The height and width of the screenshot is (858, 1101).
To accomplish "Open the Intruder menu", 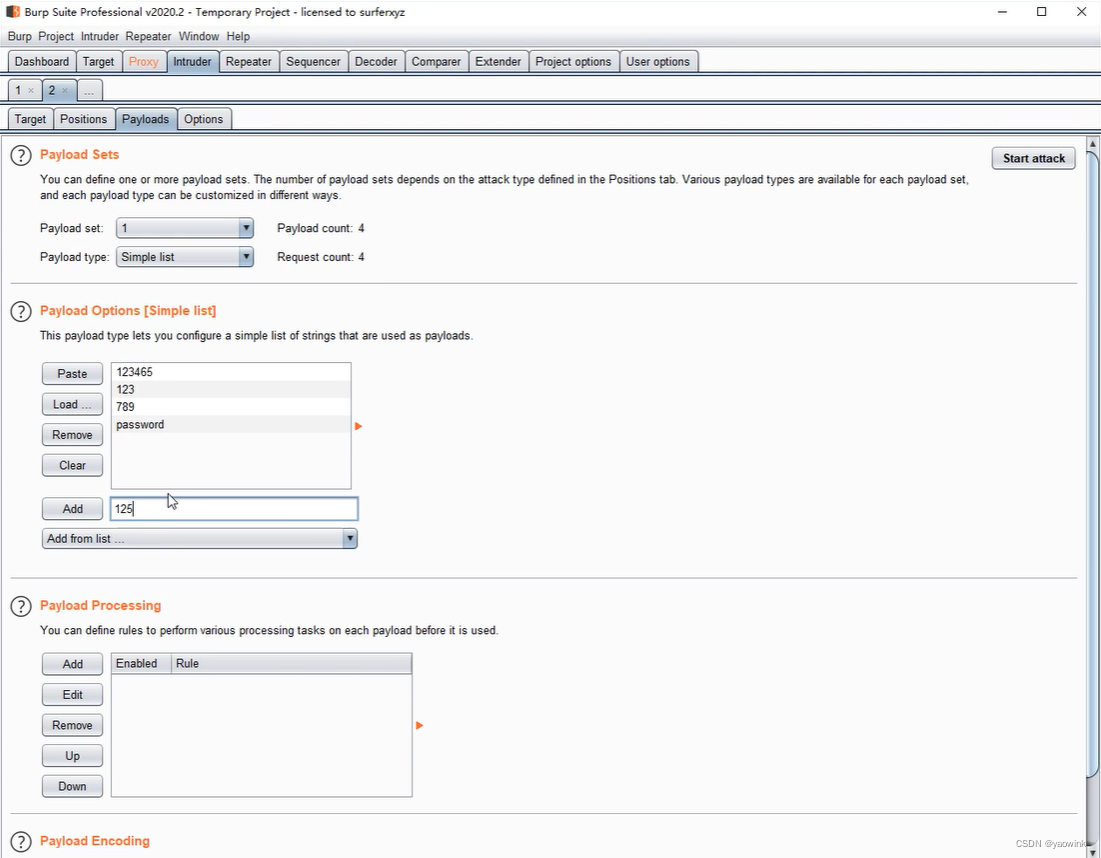I will pos(100,37).
